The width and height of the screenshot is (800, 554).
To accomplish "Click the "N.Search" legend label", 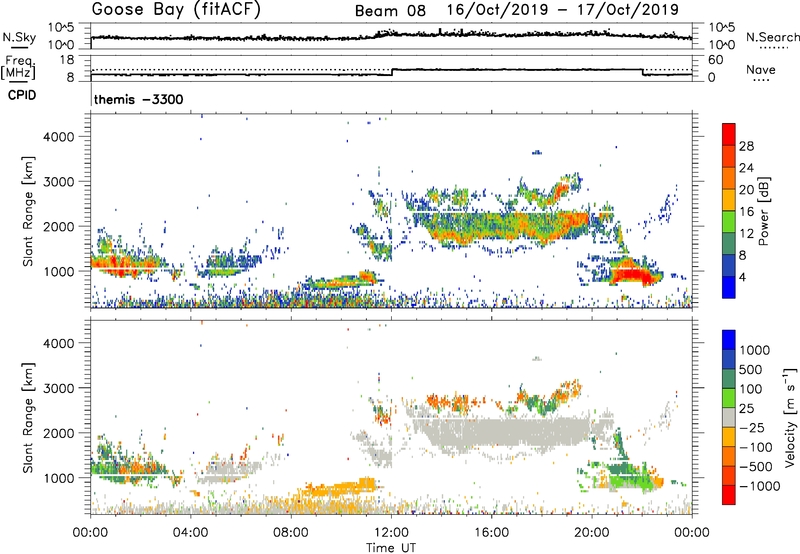I will (772, 37).
